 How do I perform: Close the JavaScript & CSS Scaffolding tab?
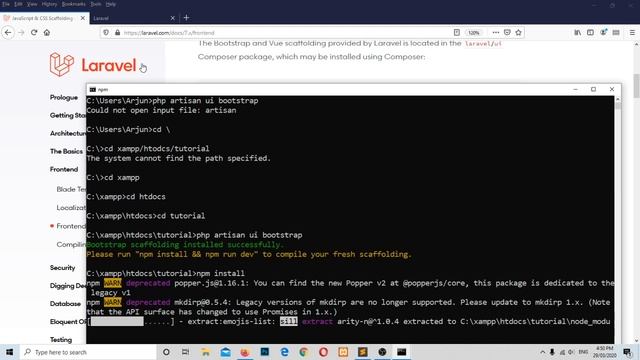(83, 18)
